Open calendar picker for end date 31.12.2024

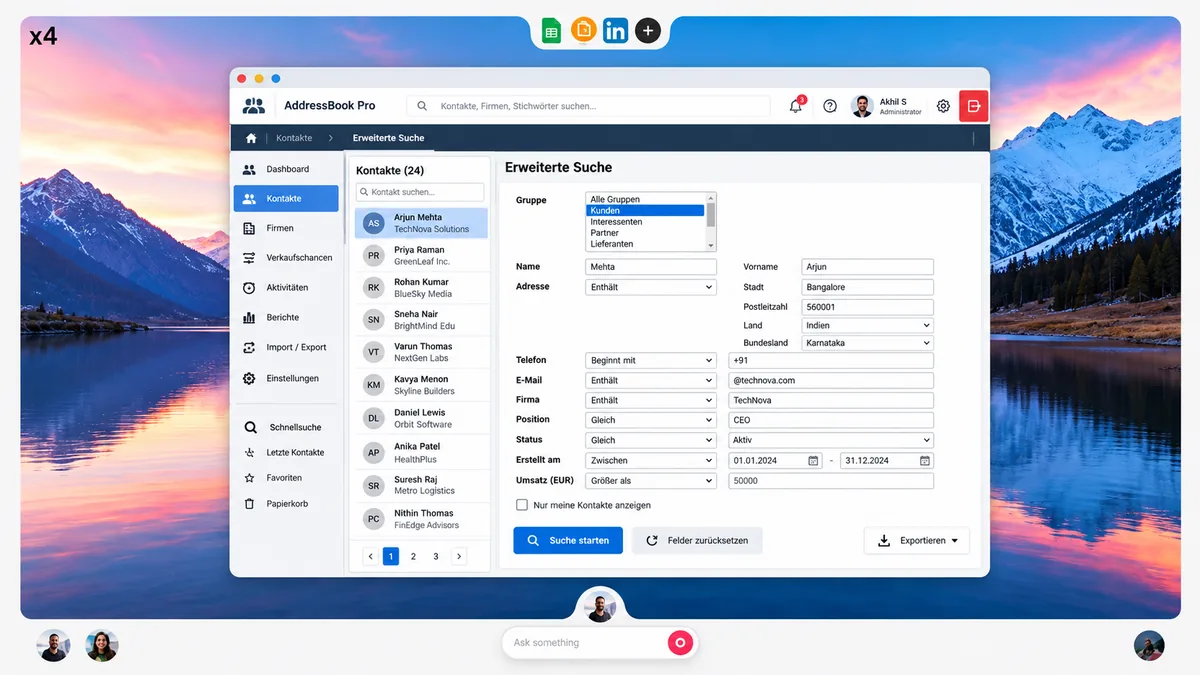click(x=925, y=461)
